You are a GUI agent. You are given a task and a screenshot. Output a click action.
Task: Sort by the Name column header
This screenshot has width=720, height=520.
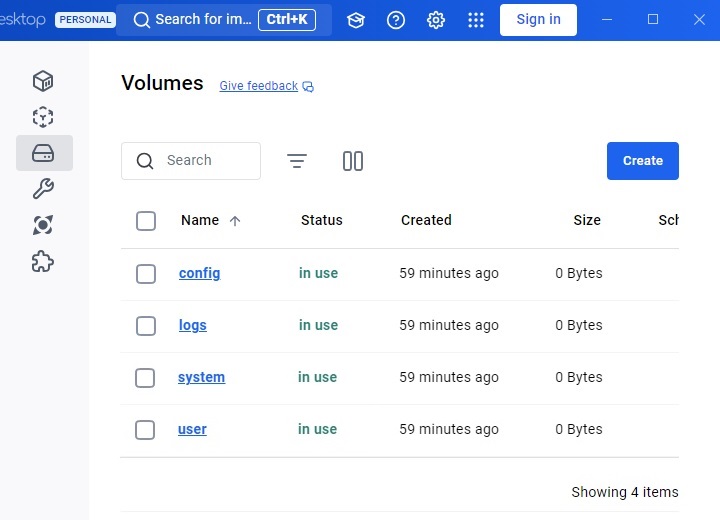[x=200, y=220]
